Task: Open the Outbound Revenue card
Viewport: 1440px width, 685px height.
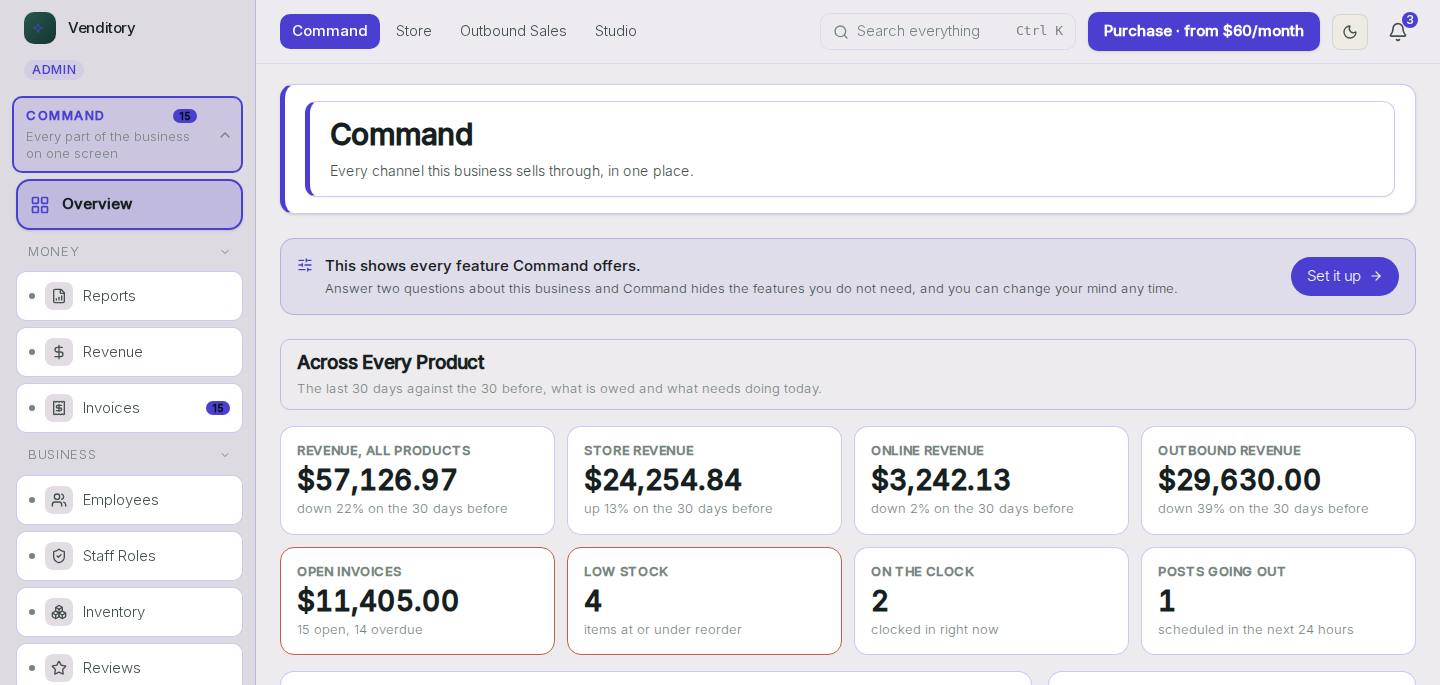Action: click(1278, 481)
